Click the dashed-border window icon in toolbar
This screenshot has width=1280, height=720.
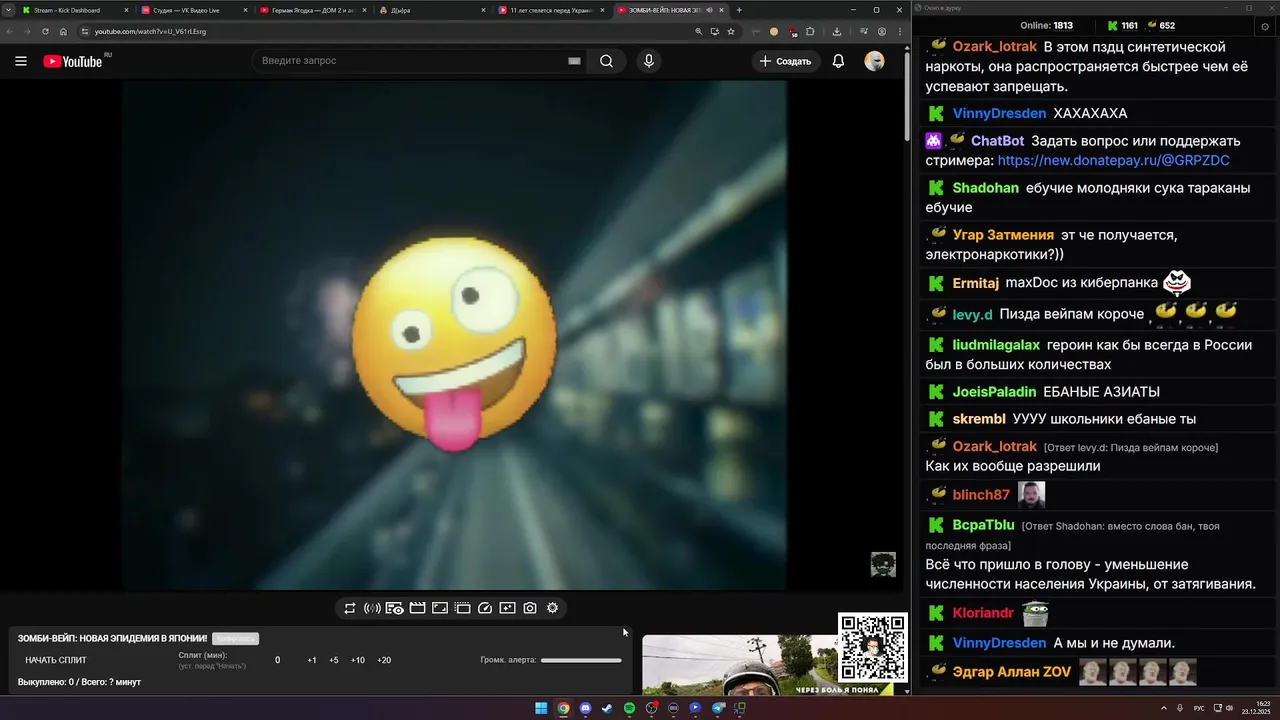tap(463, 608)
